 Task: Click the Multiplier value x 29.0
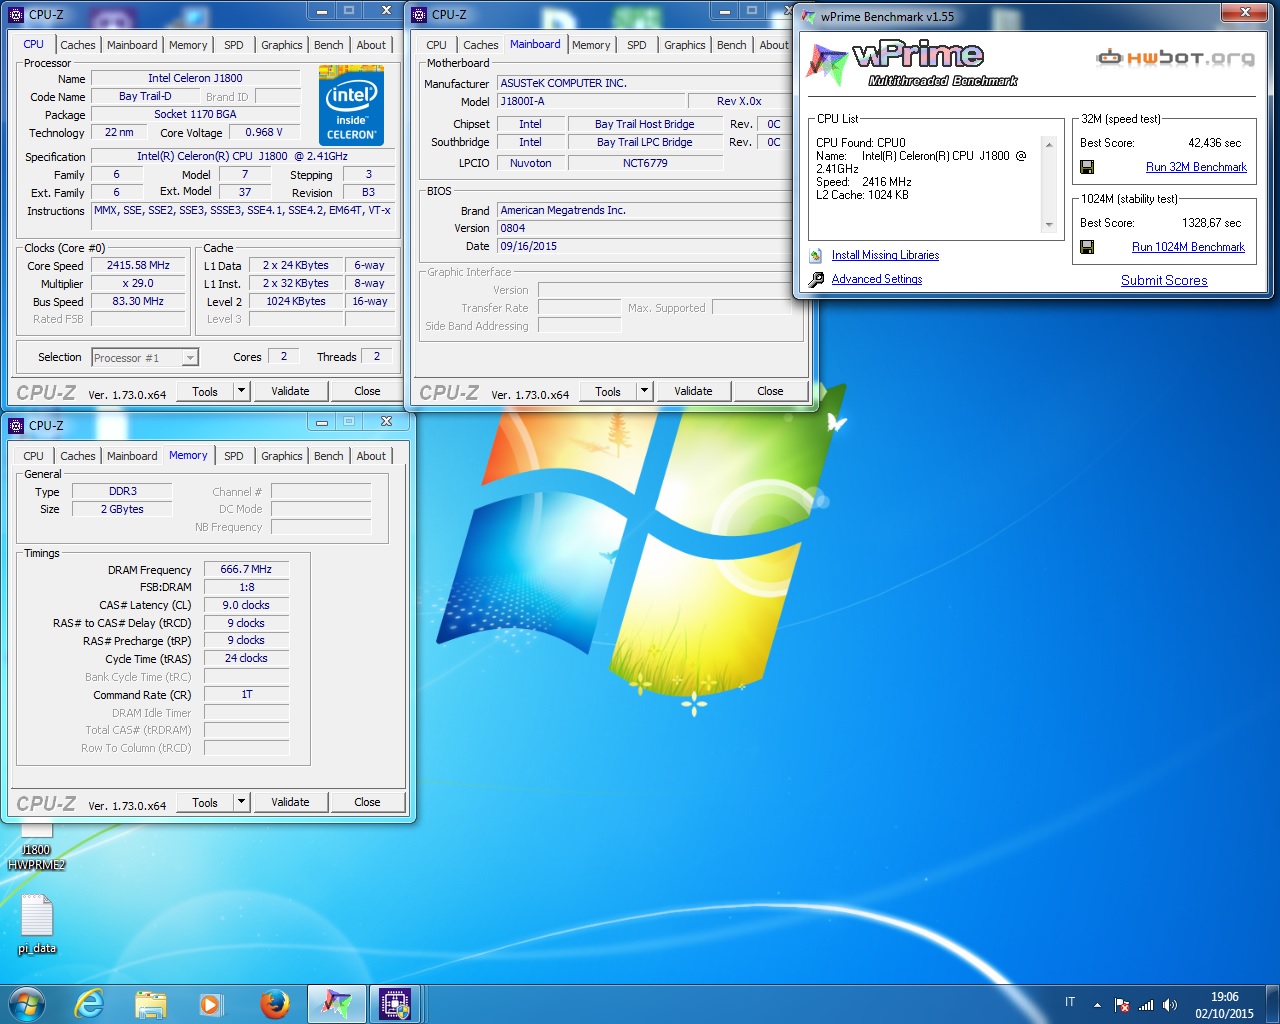click(x=138, y=284)
